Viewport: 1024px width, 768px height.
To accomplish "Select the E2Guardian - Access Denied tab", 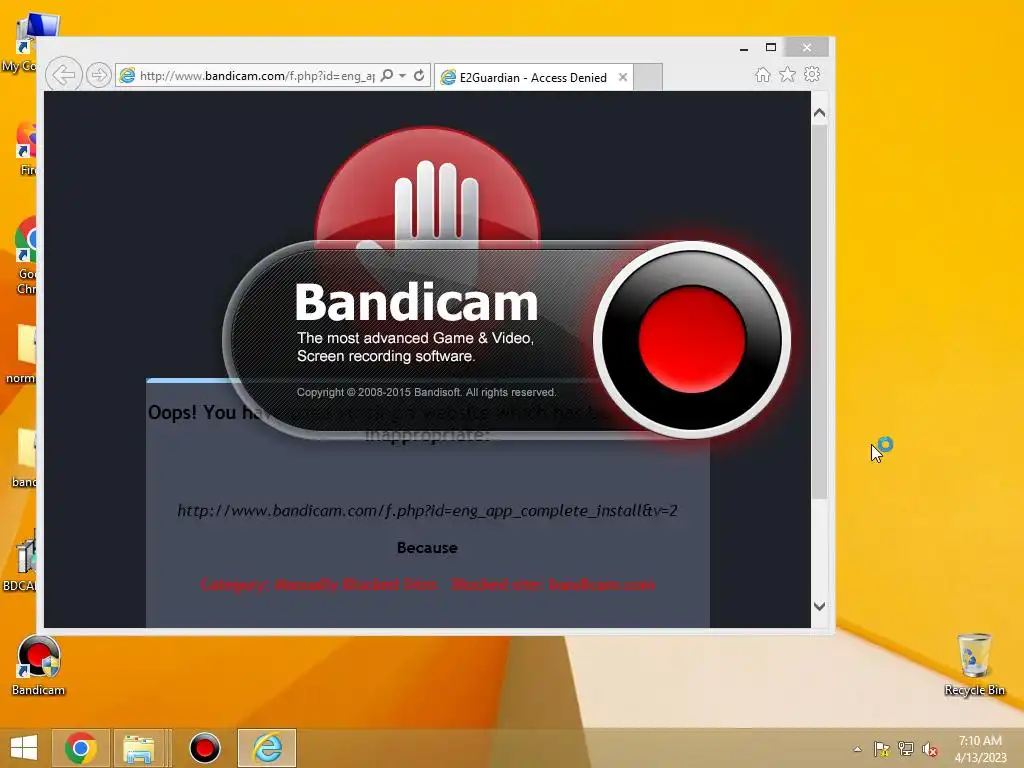I will click(x=533, y=78).
